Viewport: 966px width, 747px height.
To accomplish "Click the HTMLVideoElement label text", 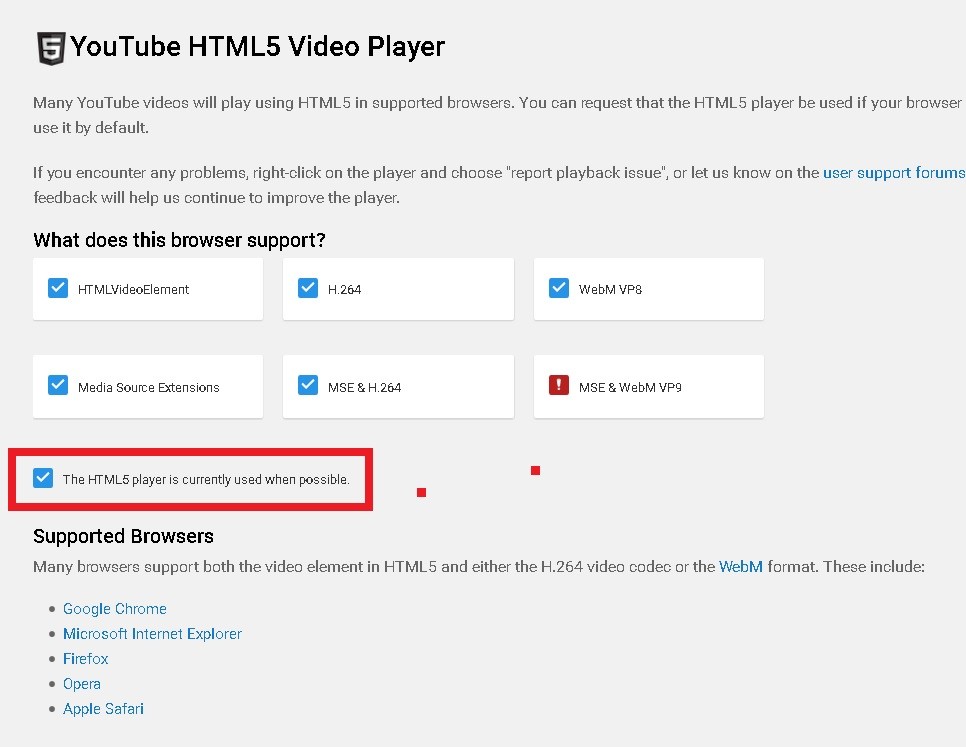I will [133, 289].
